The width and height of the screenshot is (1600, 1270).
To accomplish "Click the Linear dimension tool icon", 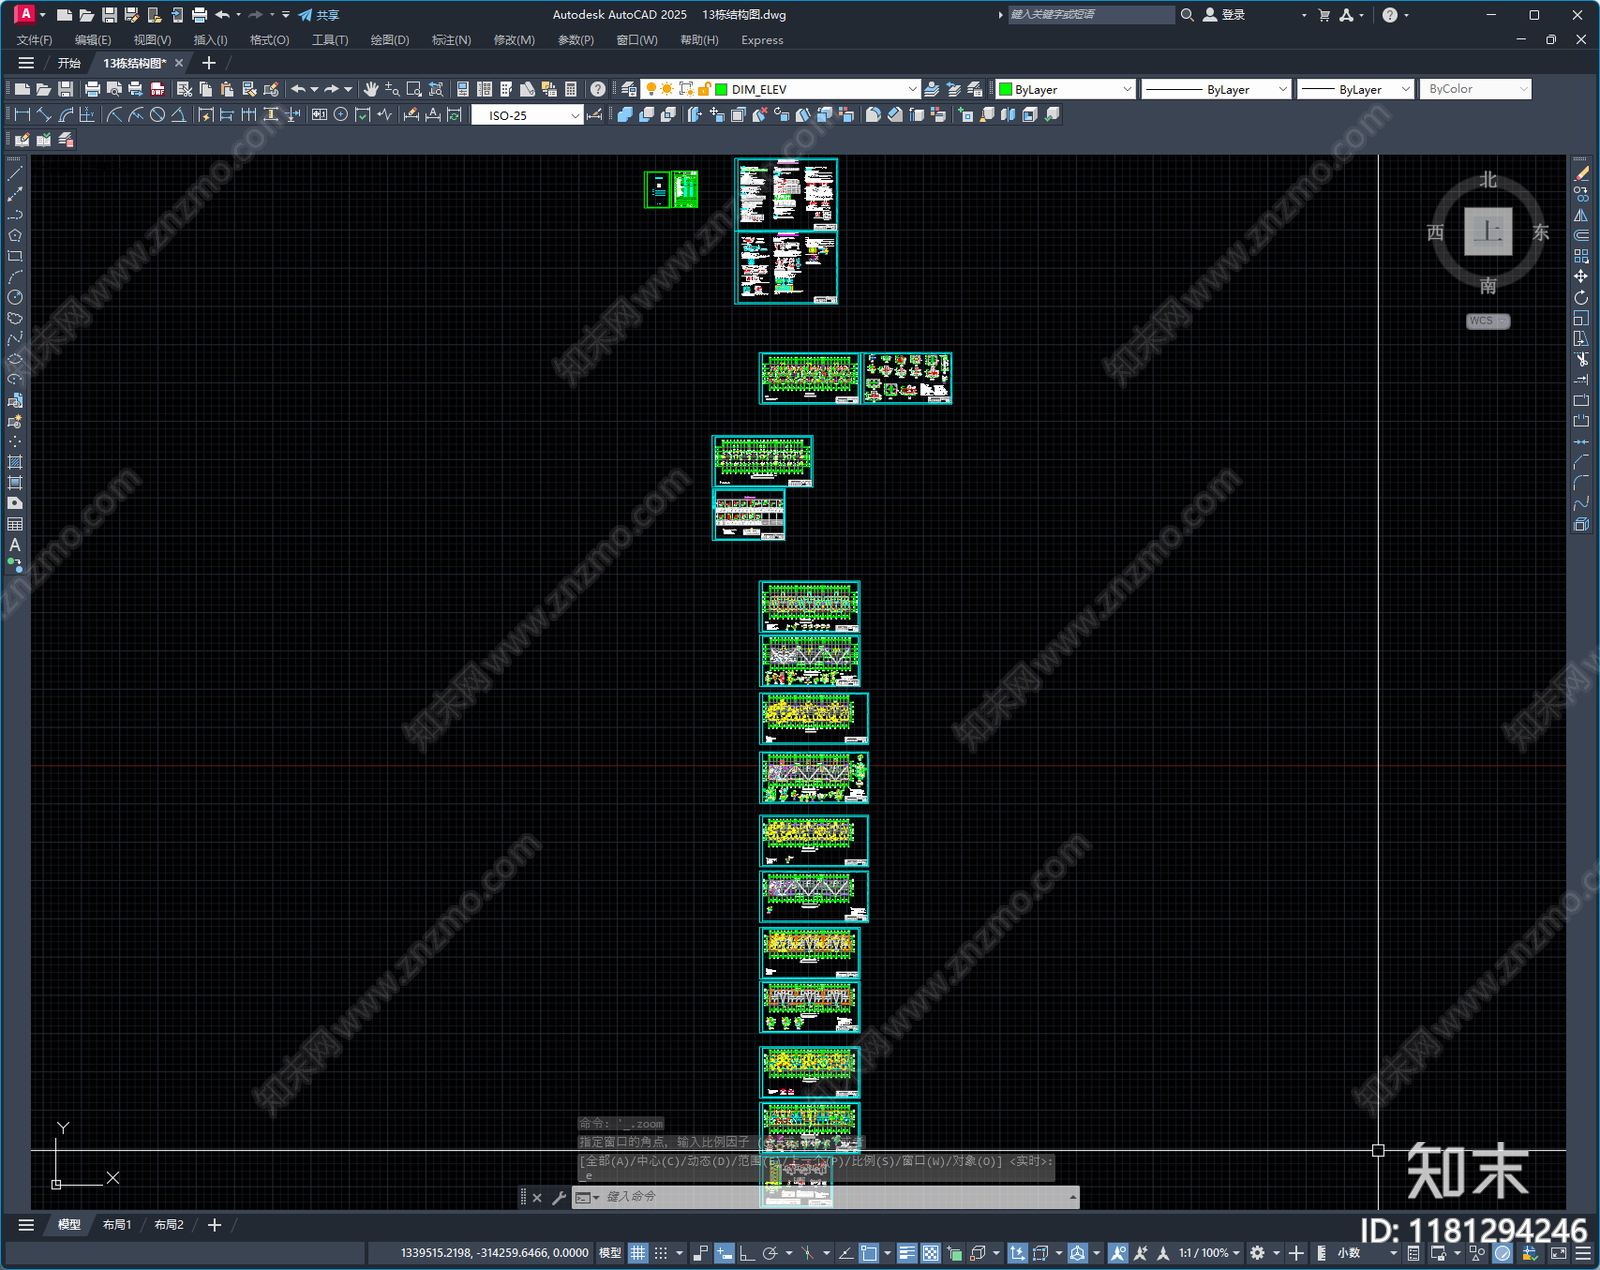I will coord(22,115).
